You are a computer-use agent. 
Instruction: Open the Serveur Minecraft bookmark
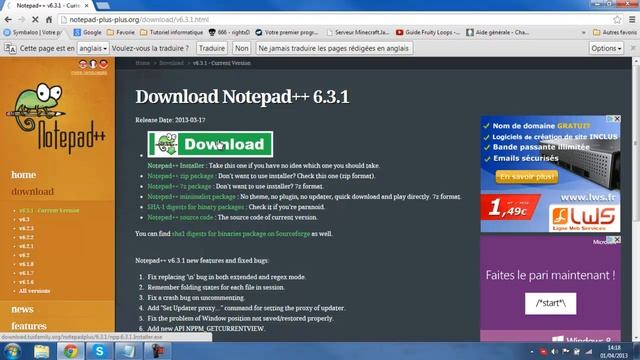358,32
